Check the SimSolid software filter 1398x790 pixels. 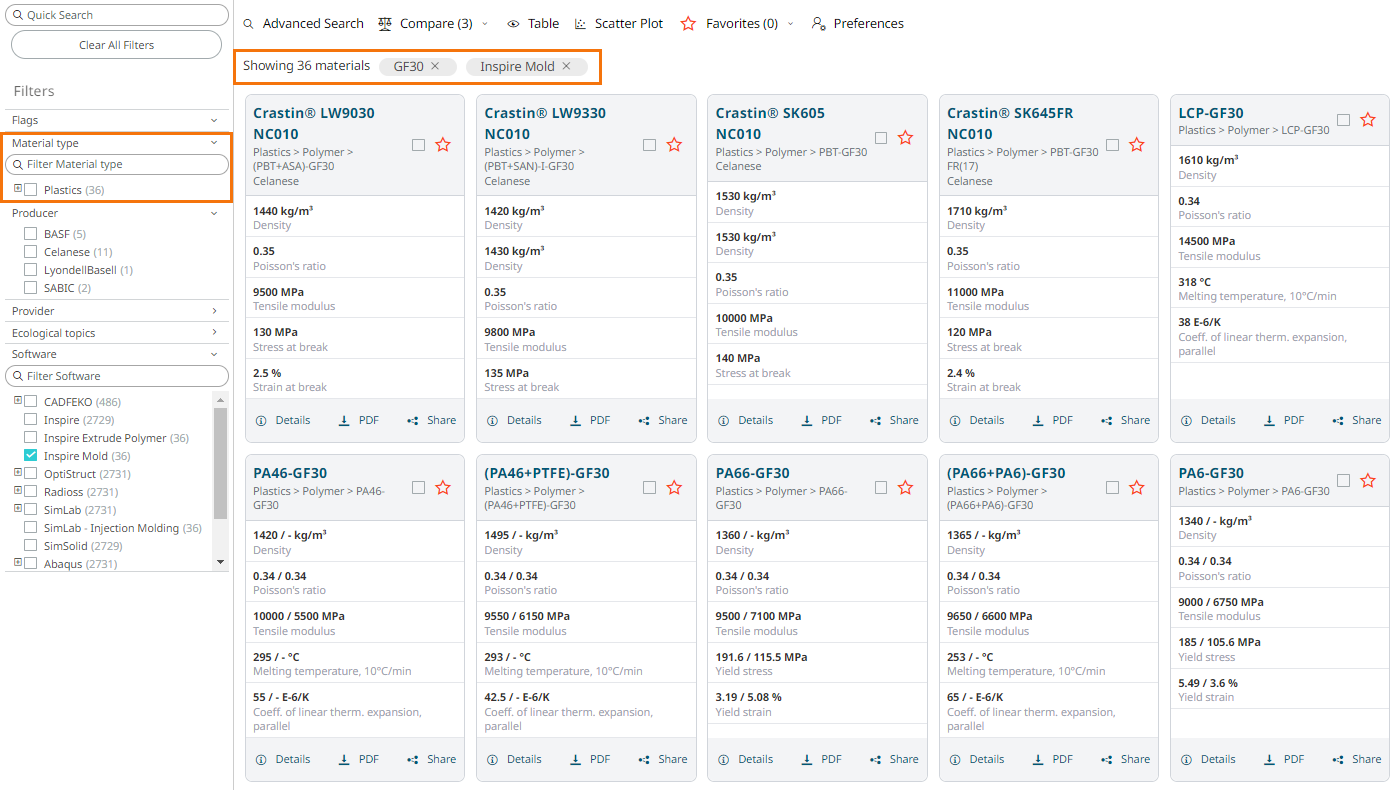point(30,546)
